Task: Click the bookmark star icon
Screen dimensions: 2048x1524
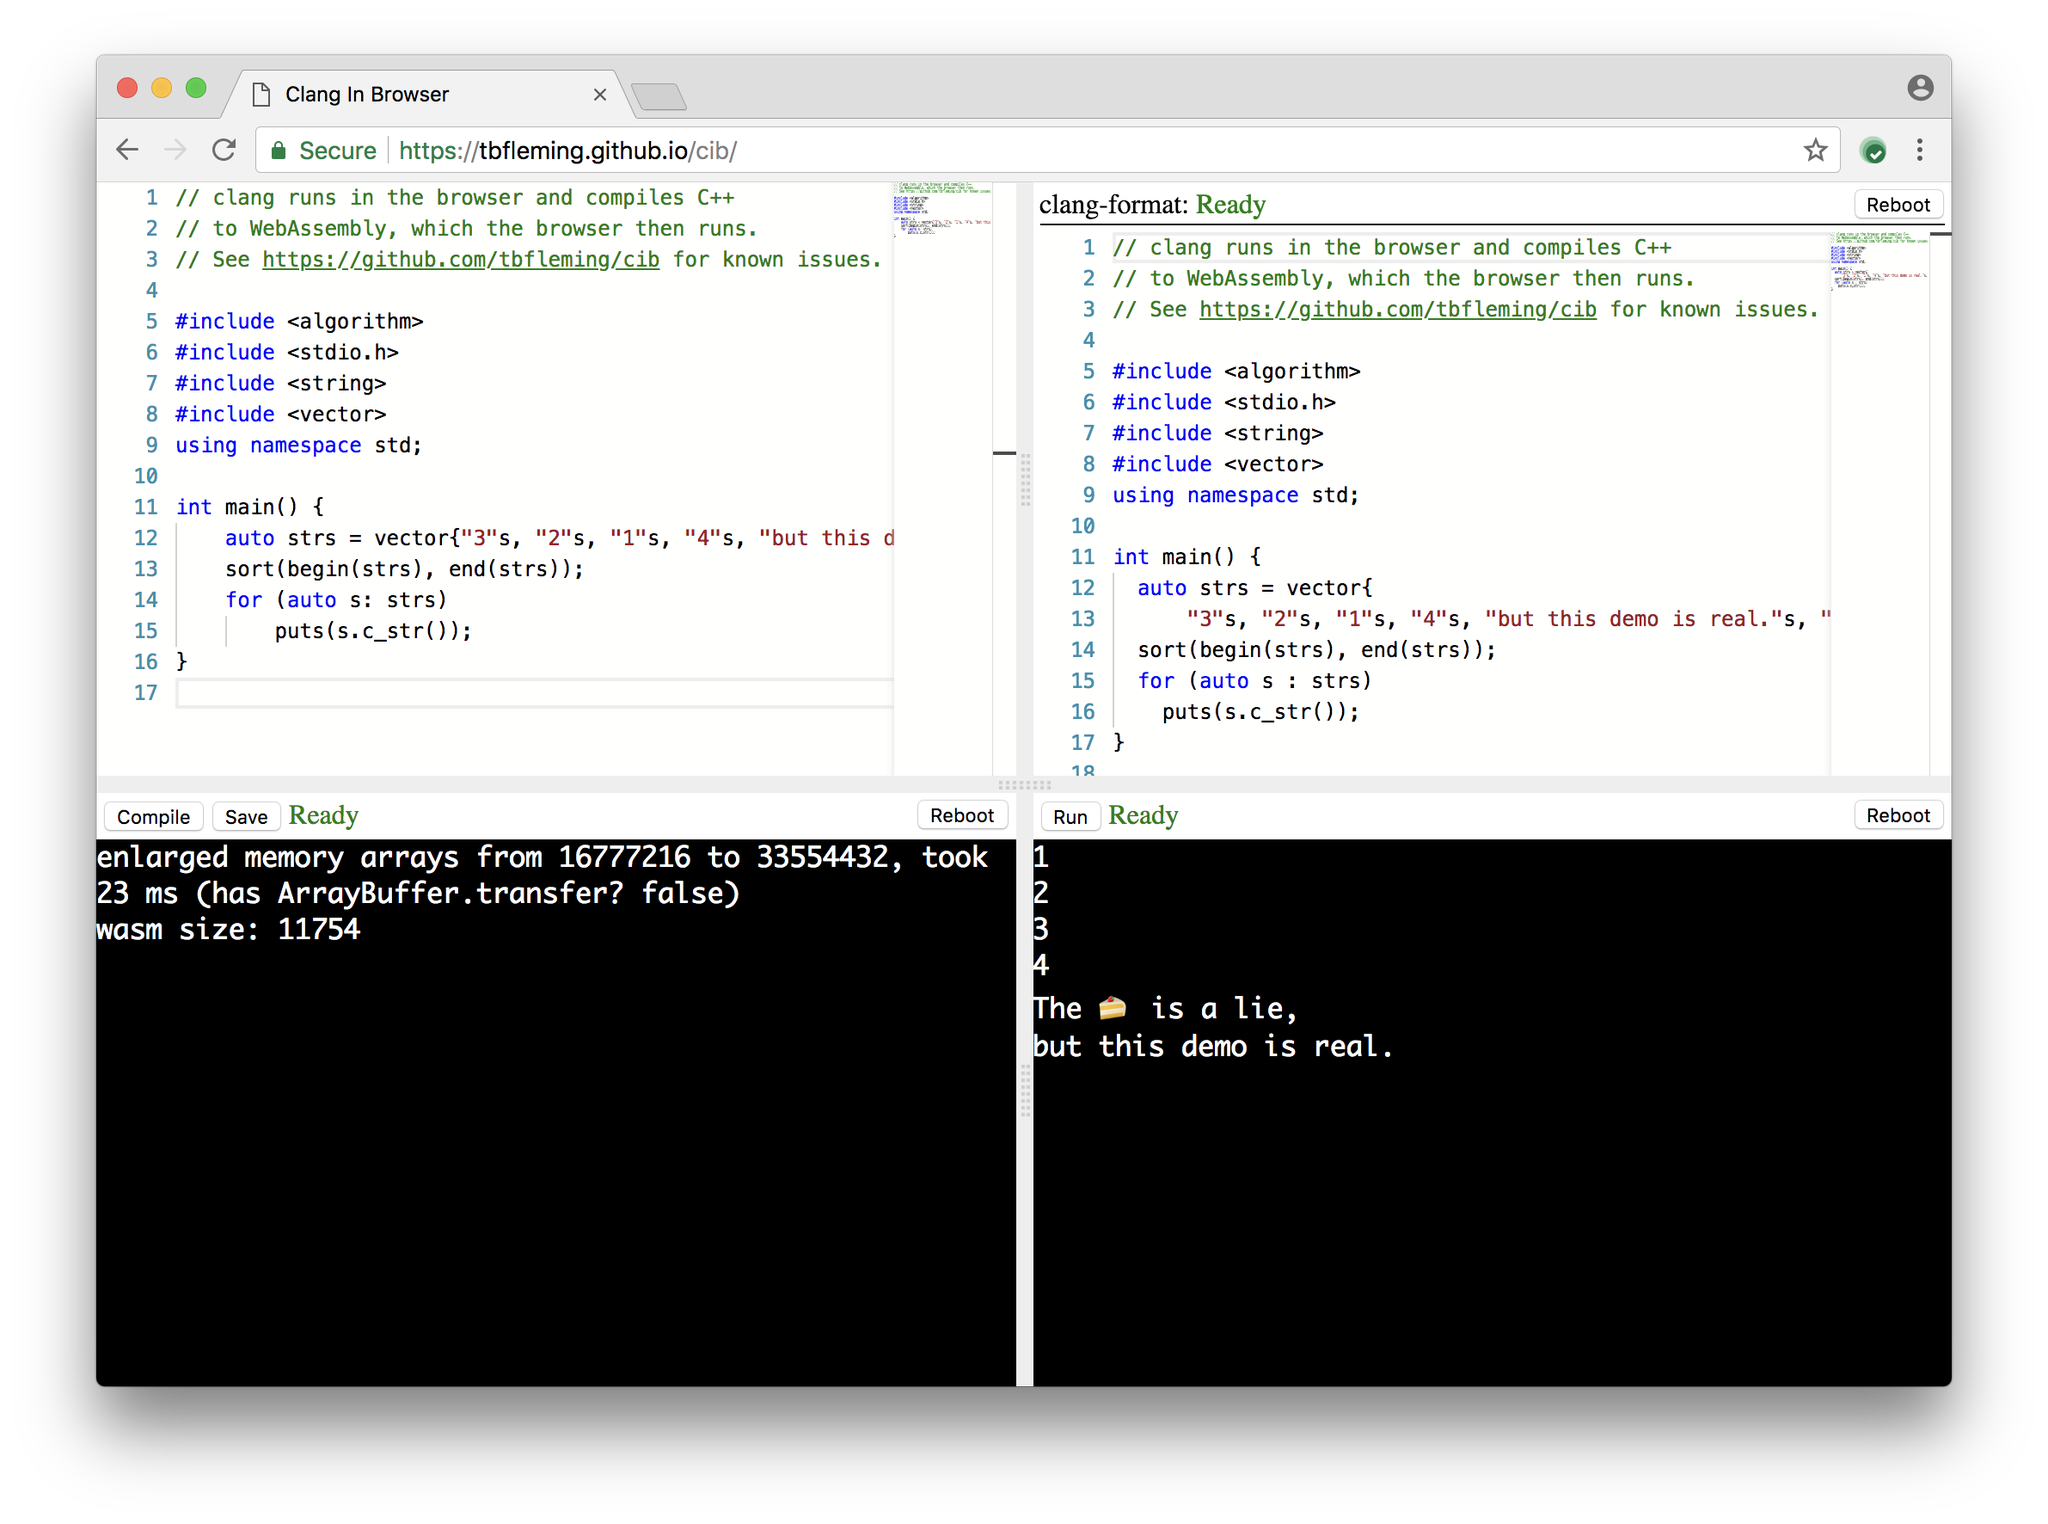Action: point(1815,150)
